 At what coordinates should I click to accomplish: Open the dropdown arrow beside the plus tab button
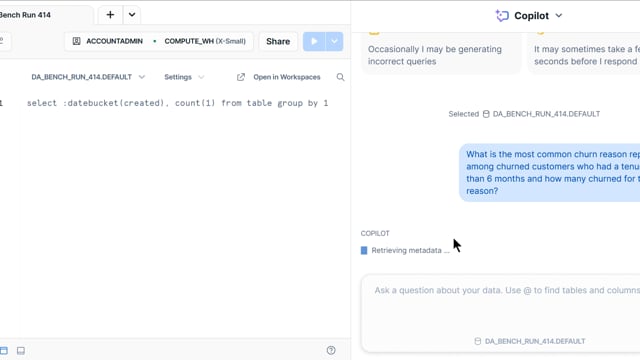(132, 15)
